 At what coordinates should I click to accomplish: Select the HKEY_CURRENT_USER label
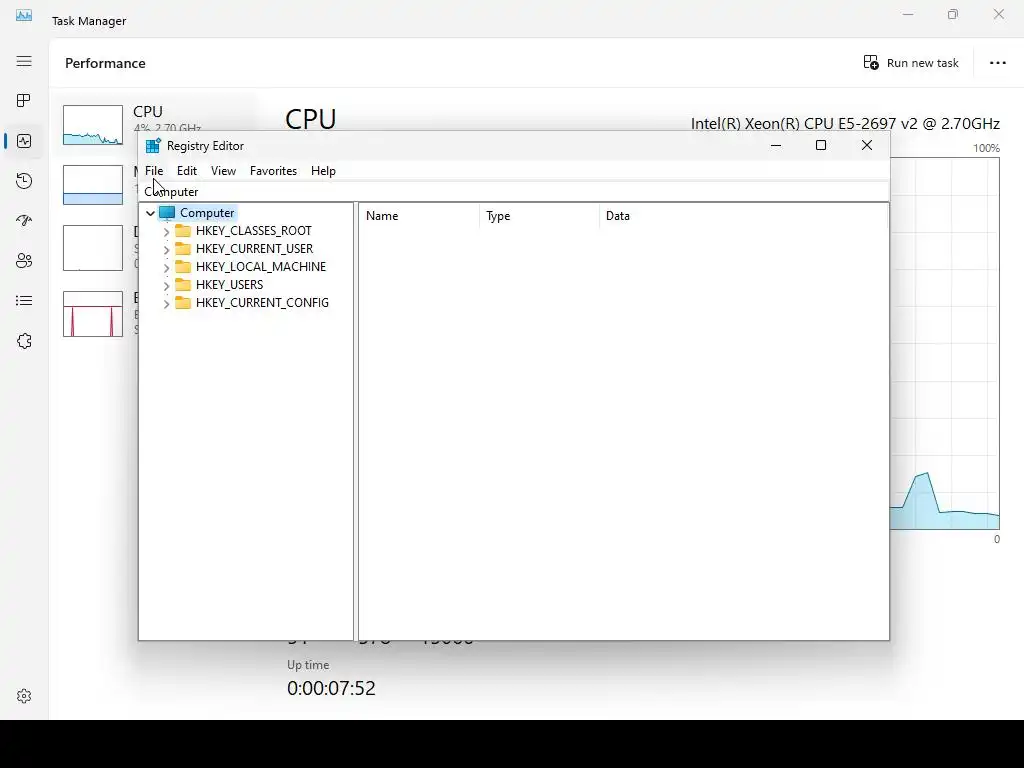click(254, 249)
